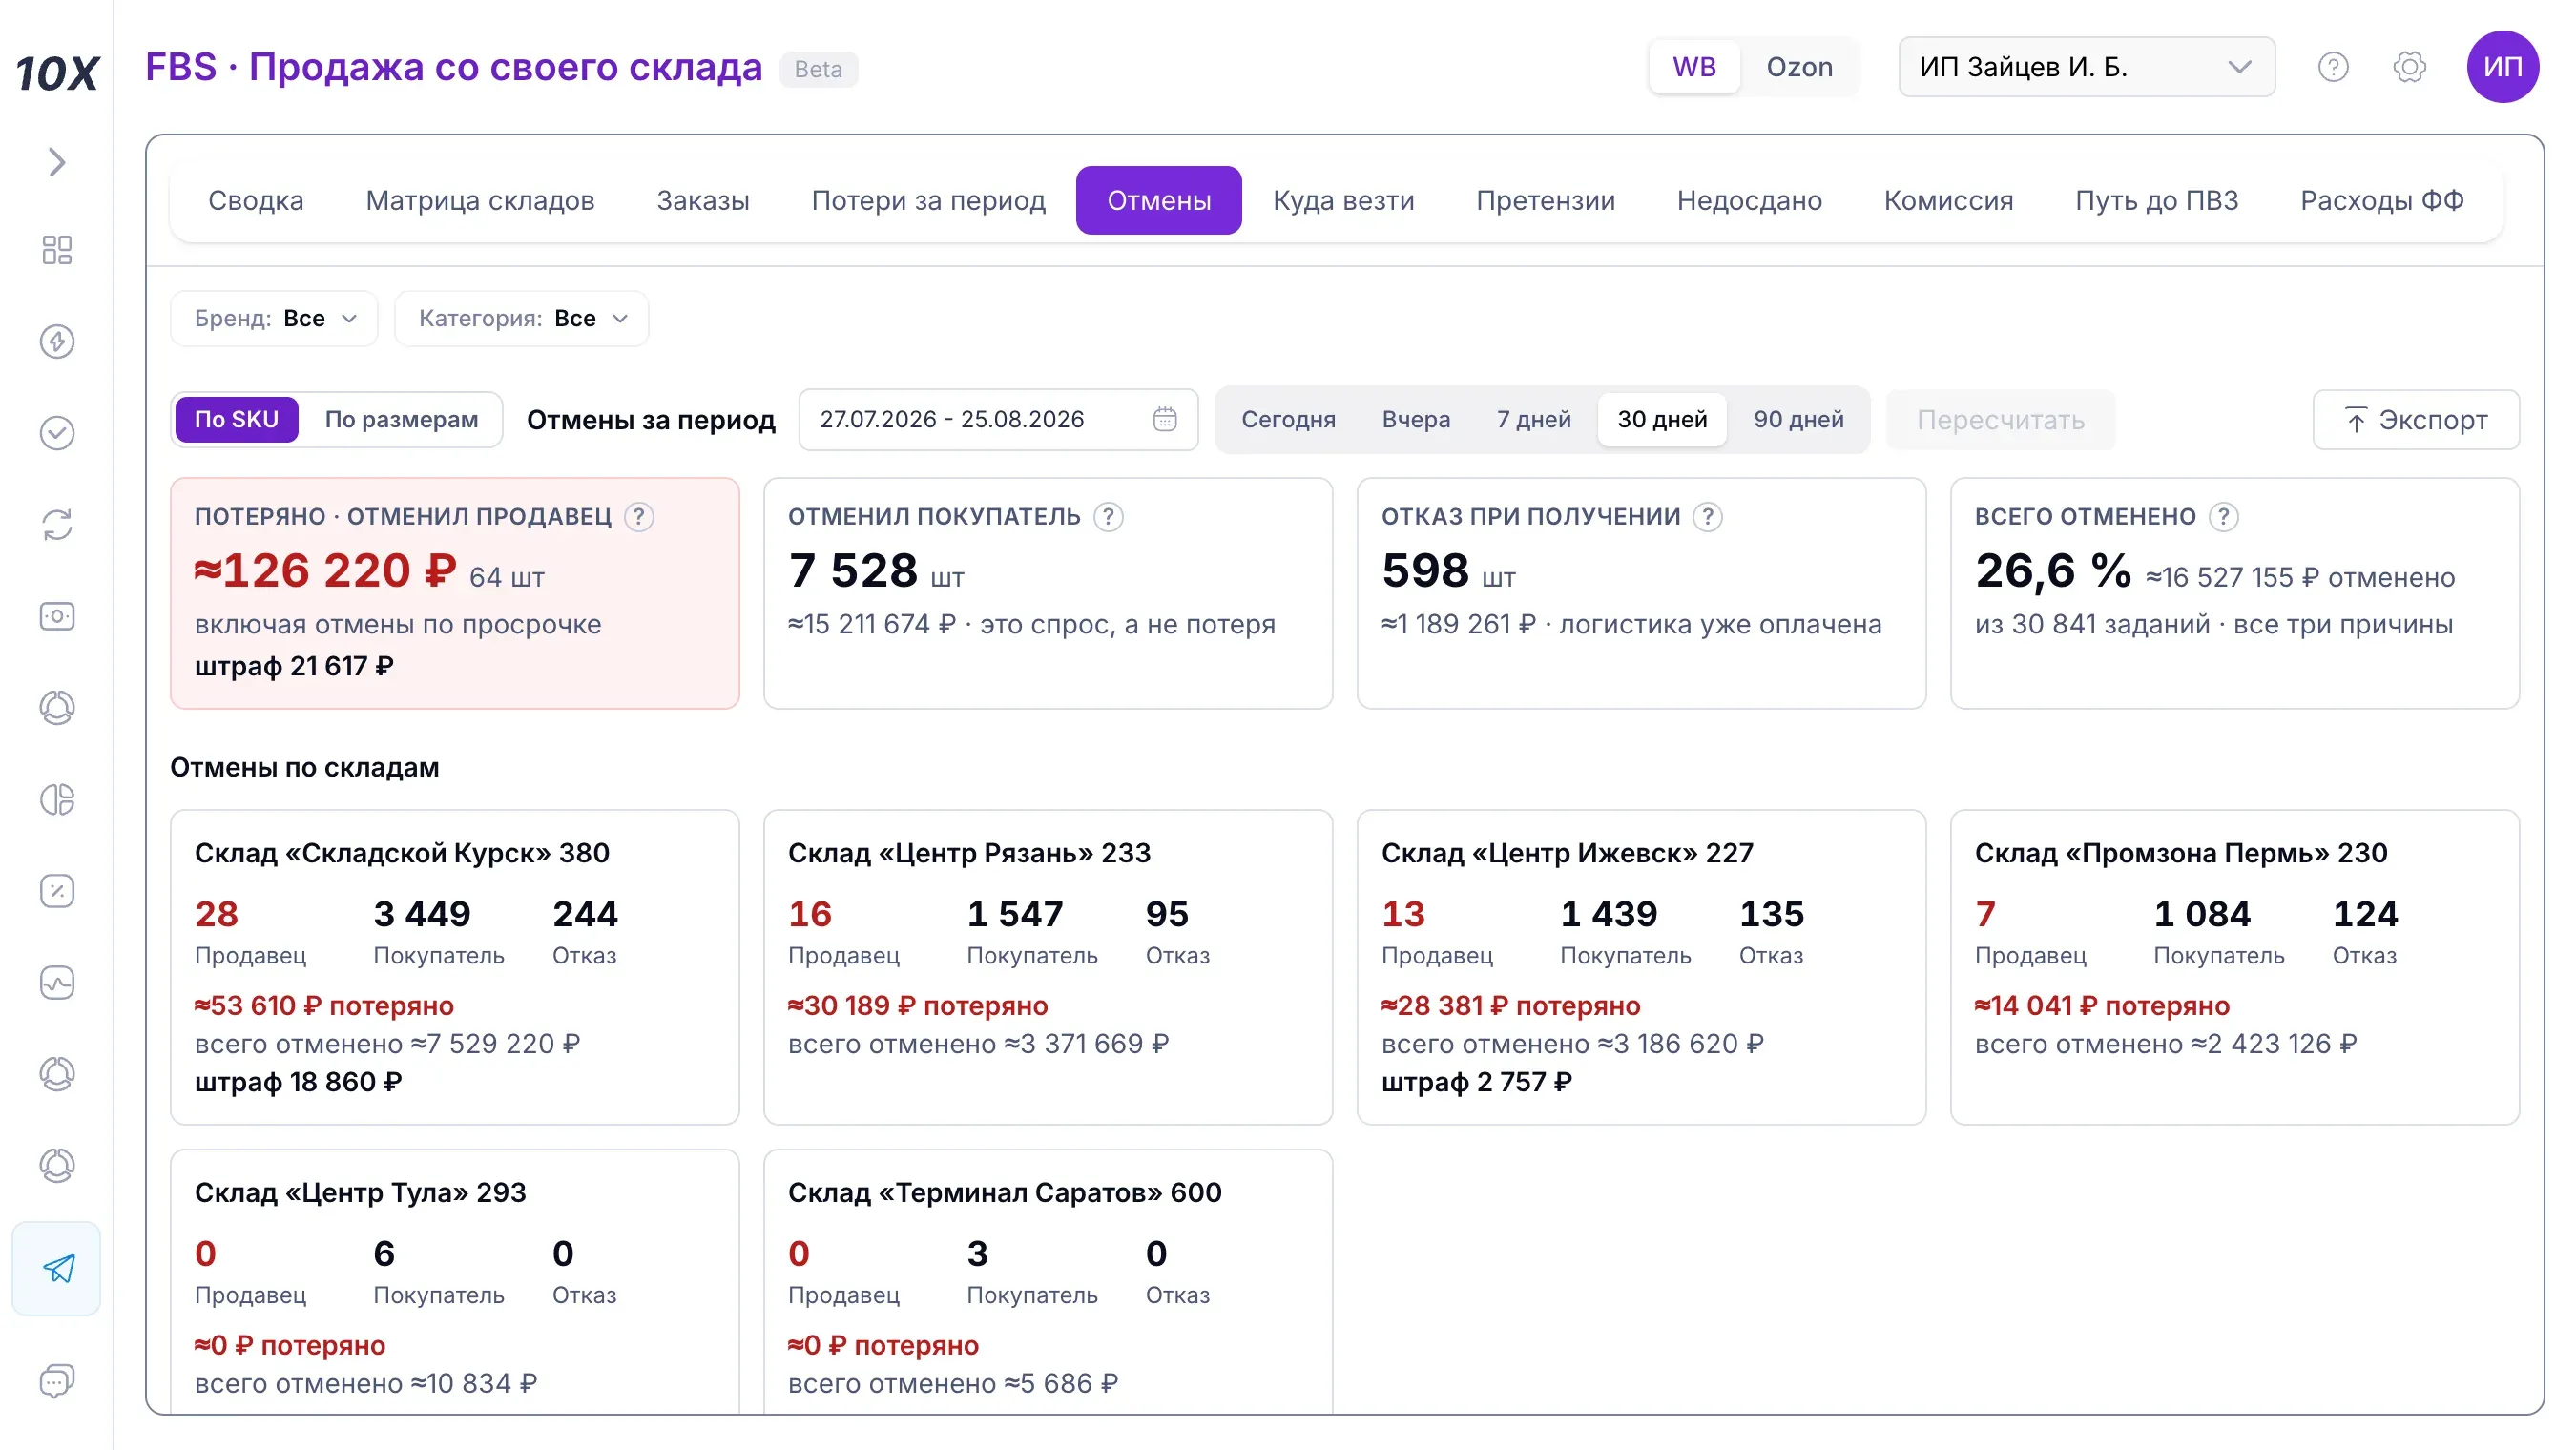The height and width of the screenshot is (1450, 2576).
Task: Select По размерам view mode
Action: click(401, 419)
